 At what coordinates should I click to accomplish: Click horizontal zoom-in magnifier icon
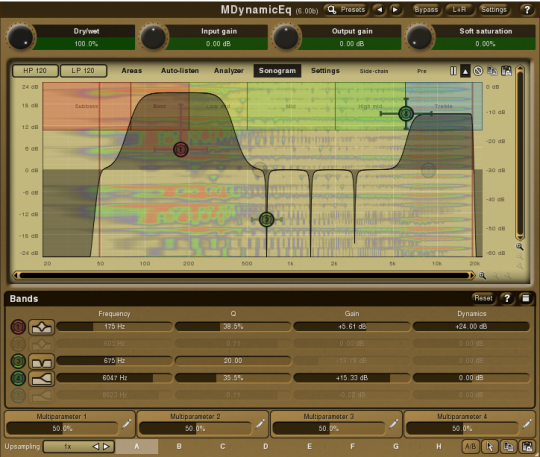(482, 276)
